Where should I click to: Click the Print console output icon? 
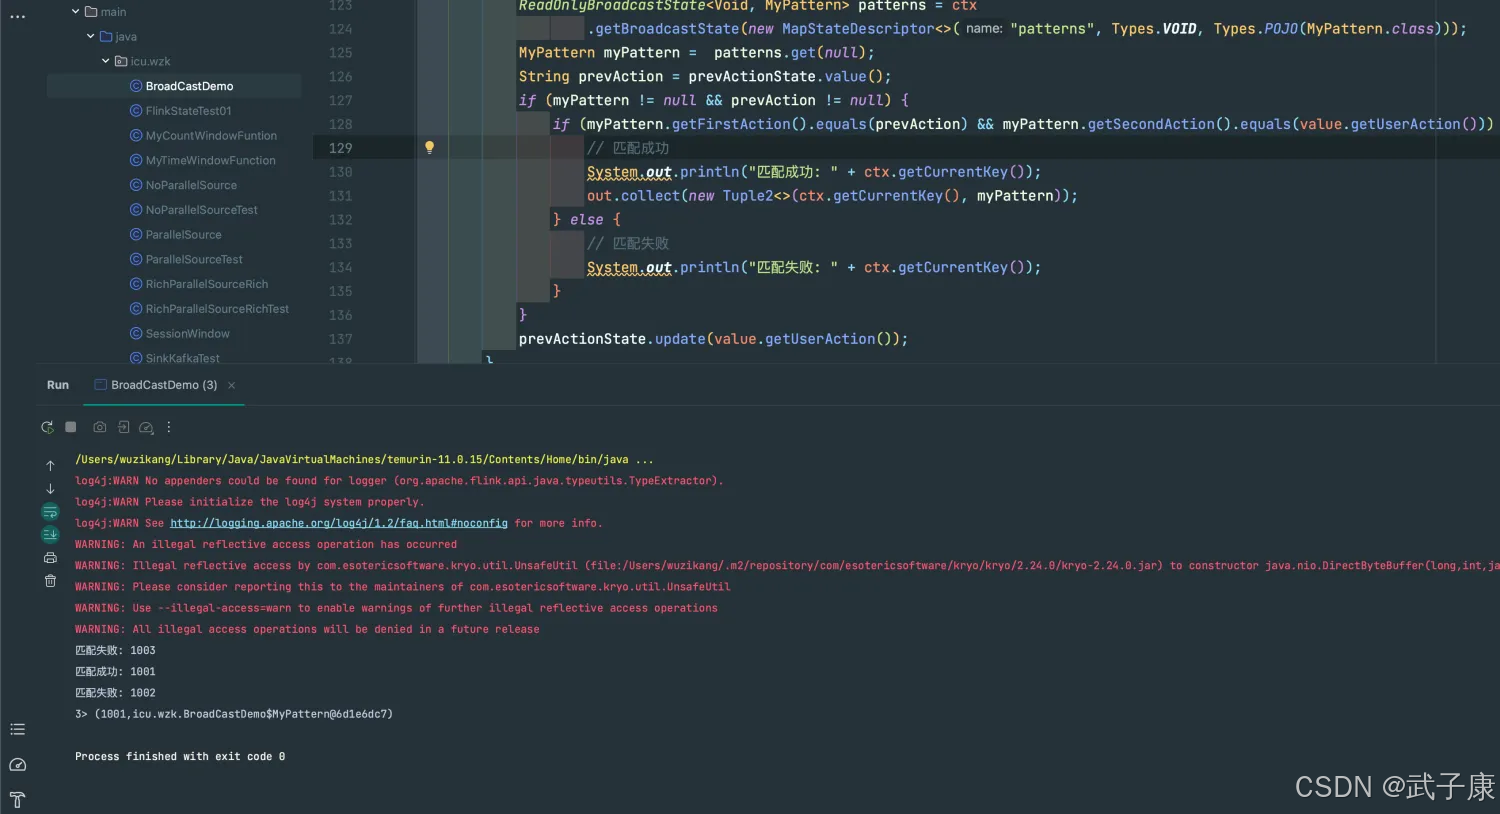[50, 558]
